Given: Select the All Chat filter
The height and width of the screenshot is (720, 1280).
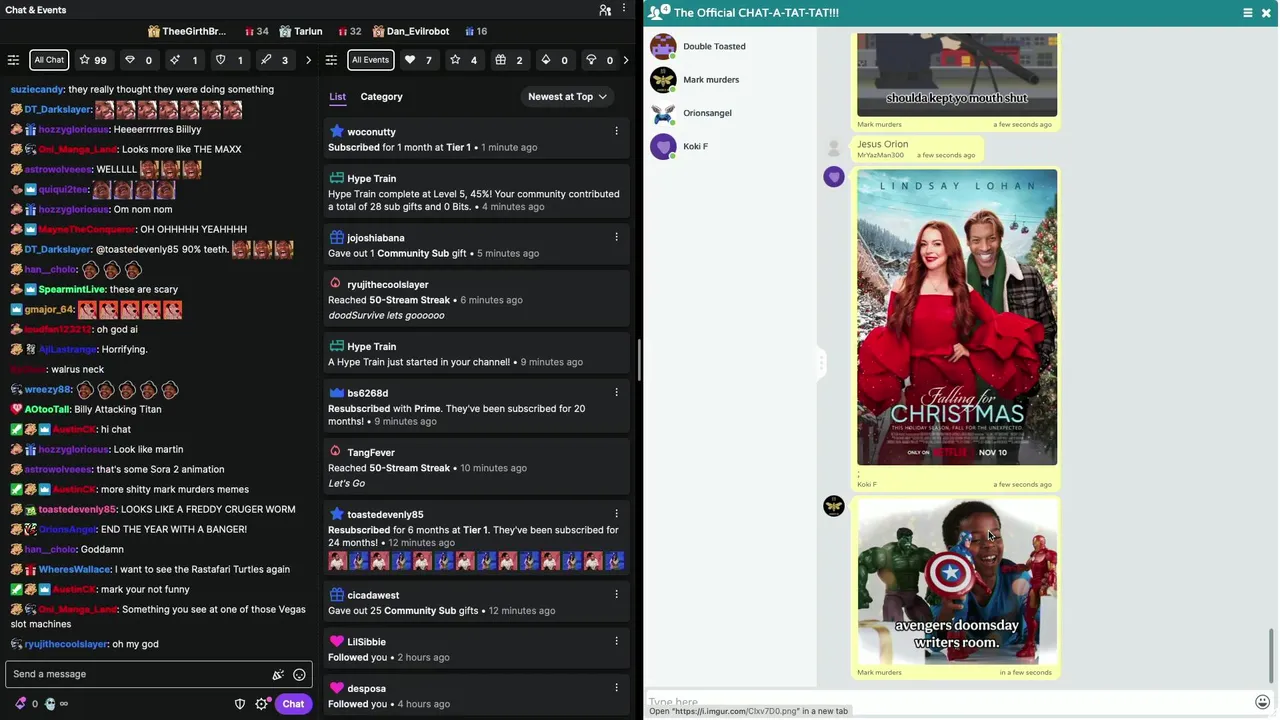Looking at the screenshot, I should pos(49,60).
